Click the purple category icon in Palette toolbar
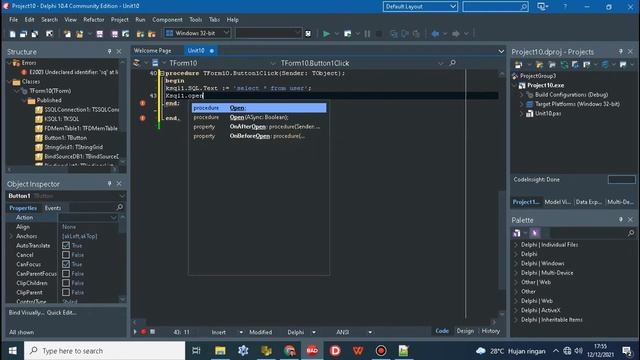This screenshot has width=640, height=360. (535, 233)
